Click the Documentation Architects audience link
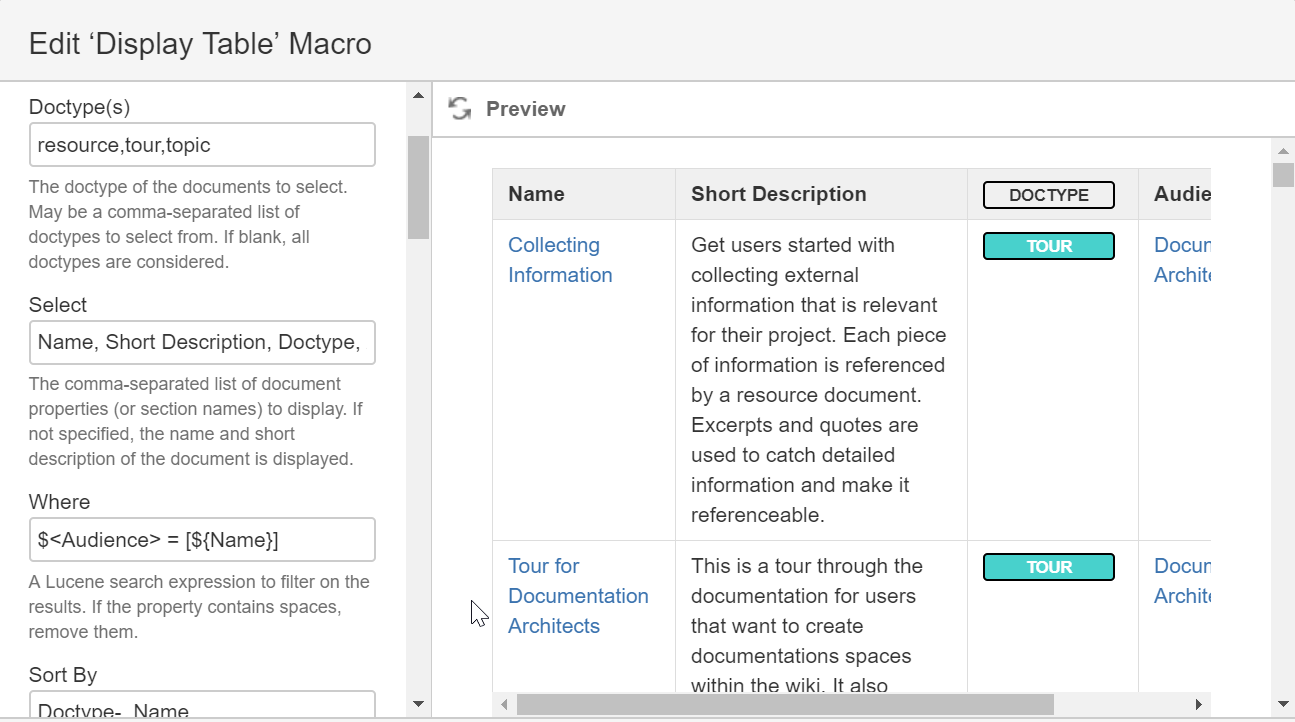The width and height of the screenshot is (1295, 722). click(1185, 259)
